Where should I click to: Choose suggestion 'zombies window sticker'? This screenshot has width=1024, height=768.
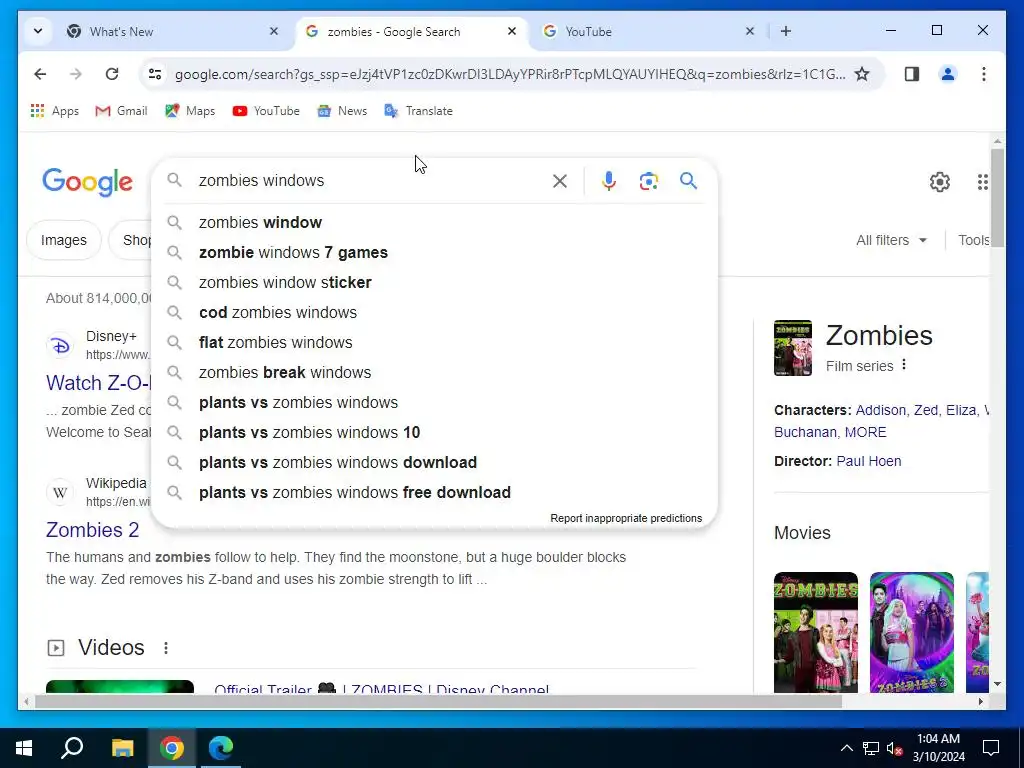434,283
